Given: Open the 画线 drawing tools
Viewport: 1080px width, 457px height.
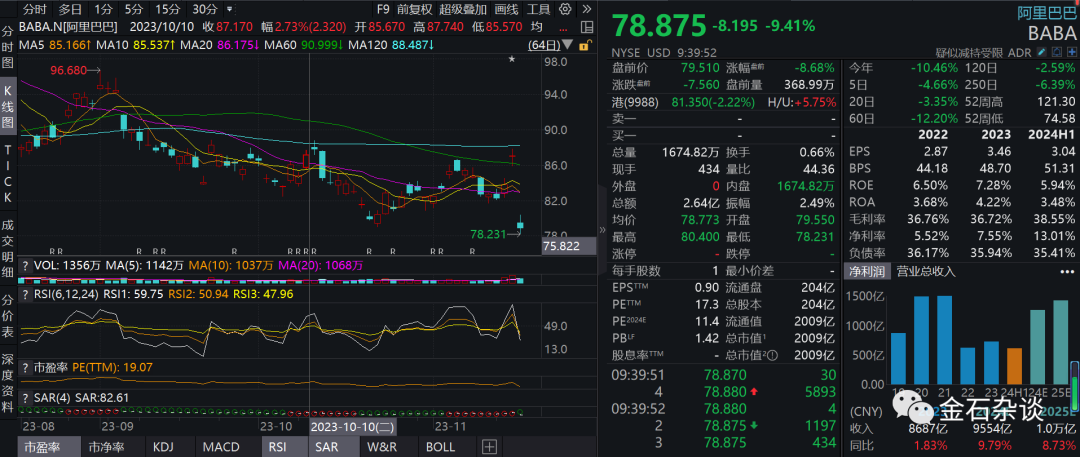Looking at the screenshot, I should [x=506, y=10].
